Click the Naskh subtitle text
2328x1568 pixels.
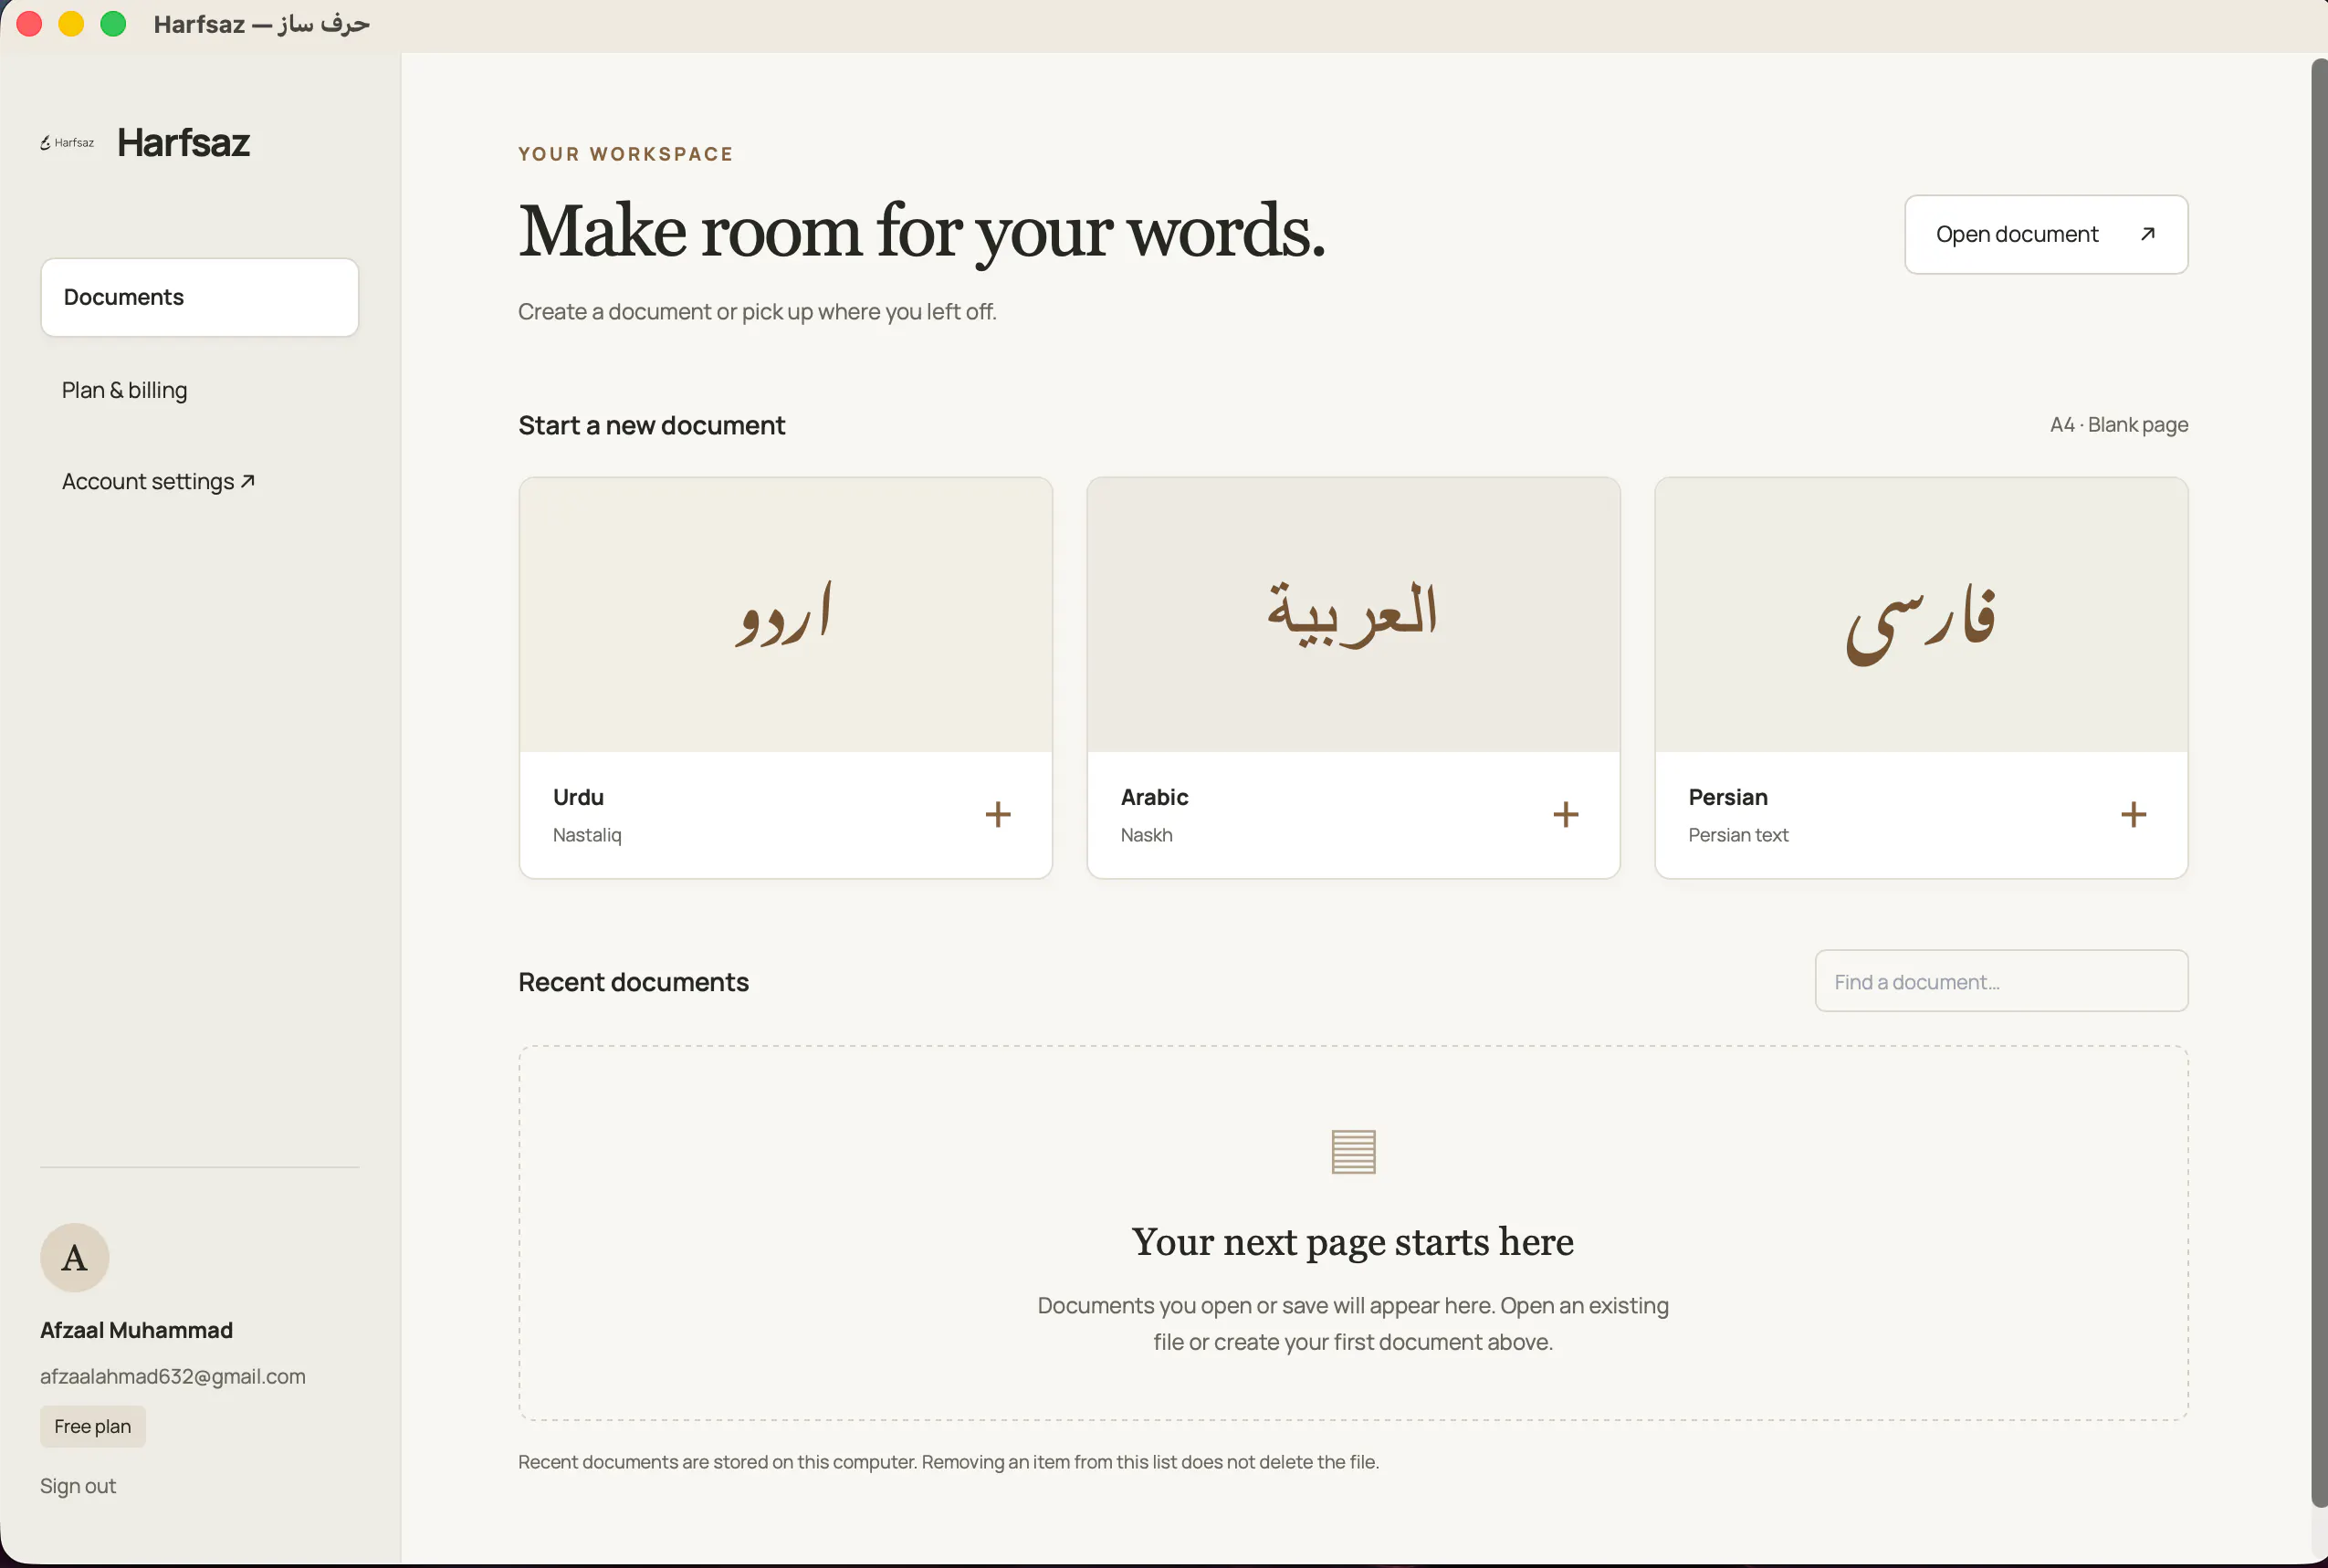1146,835
